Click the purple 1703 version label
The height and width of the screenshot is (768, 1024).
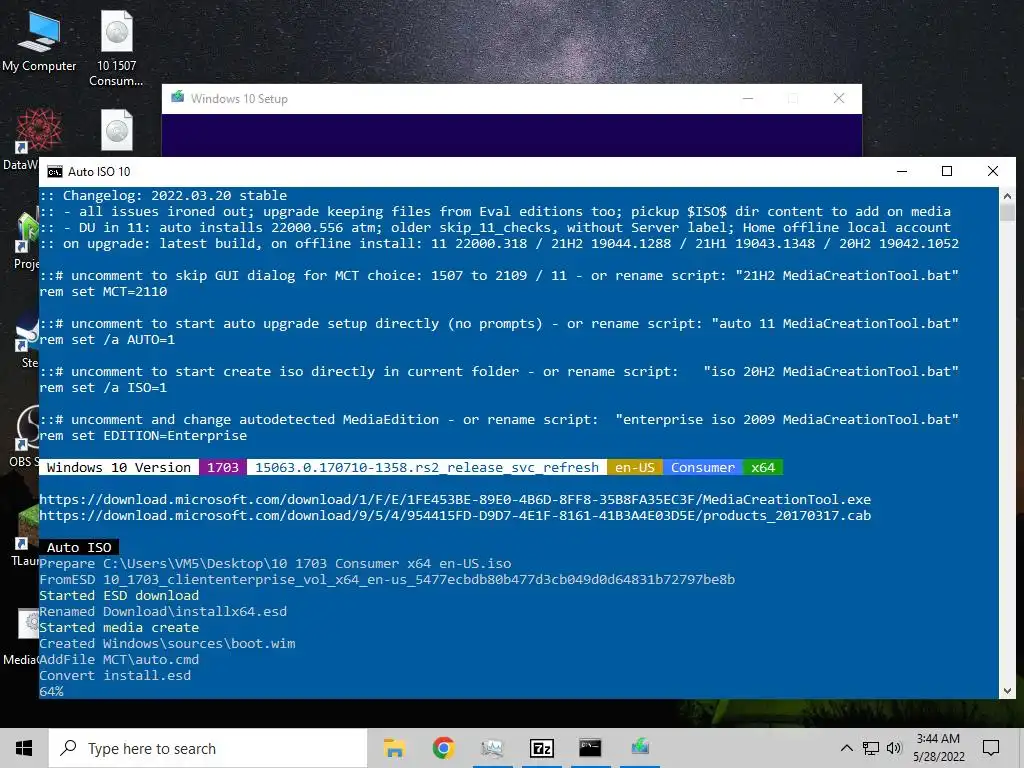click(223, 468)
